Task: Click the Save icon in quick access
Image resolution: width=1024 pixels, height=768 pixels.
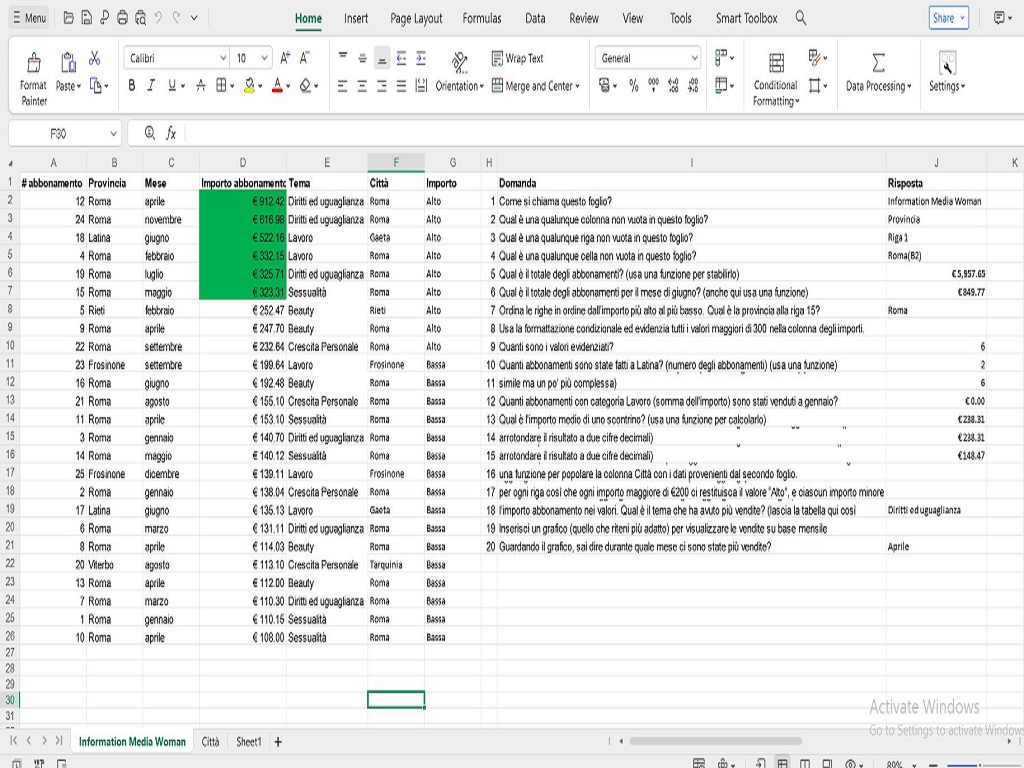Action: click(x=86, y=18)
